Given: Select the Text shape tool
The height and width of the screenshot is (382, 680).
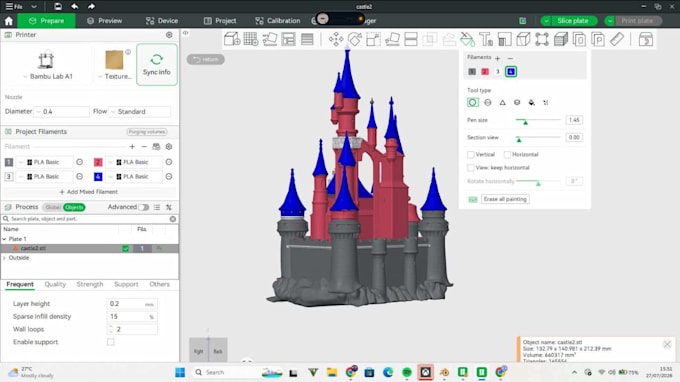Looking at the screenshot, I should (x=486, y=39).
